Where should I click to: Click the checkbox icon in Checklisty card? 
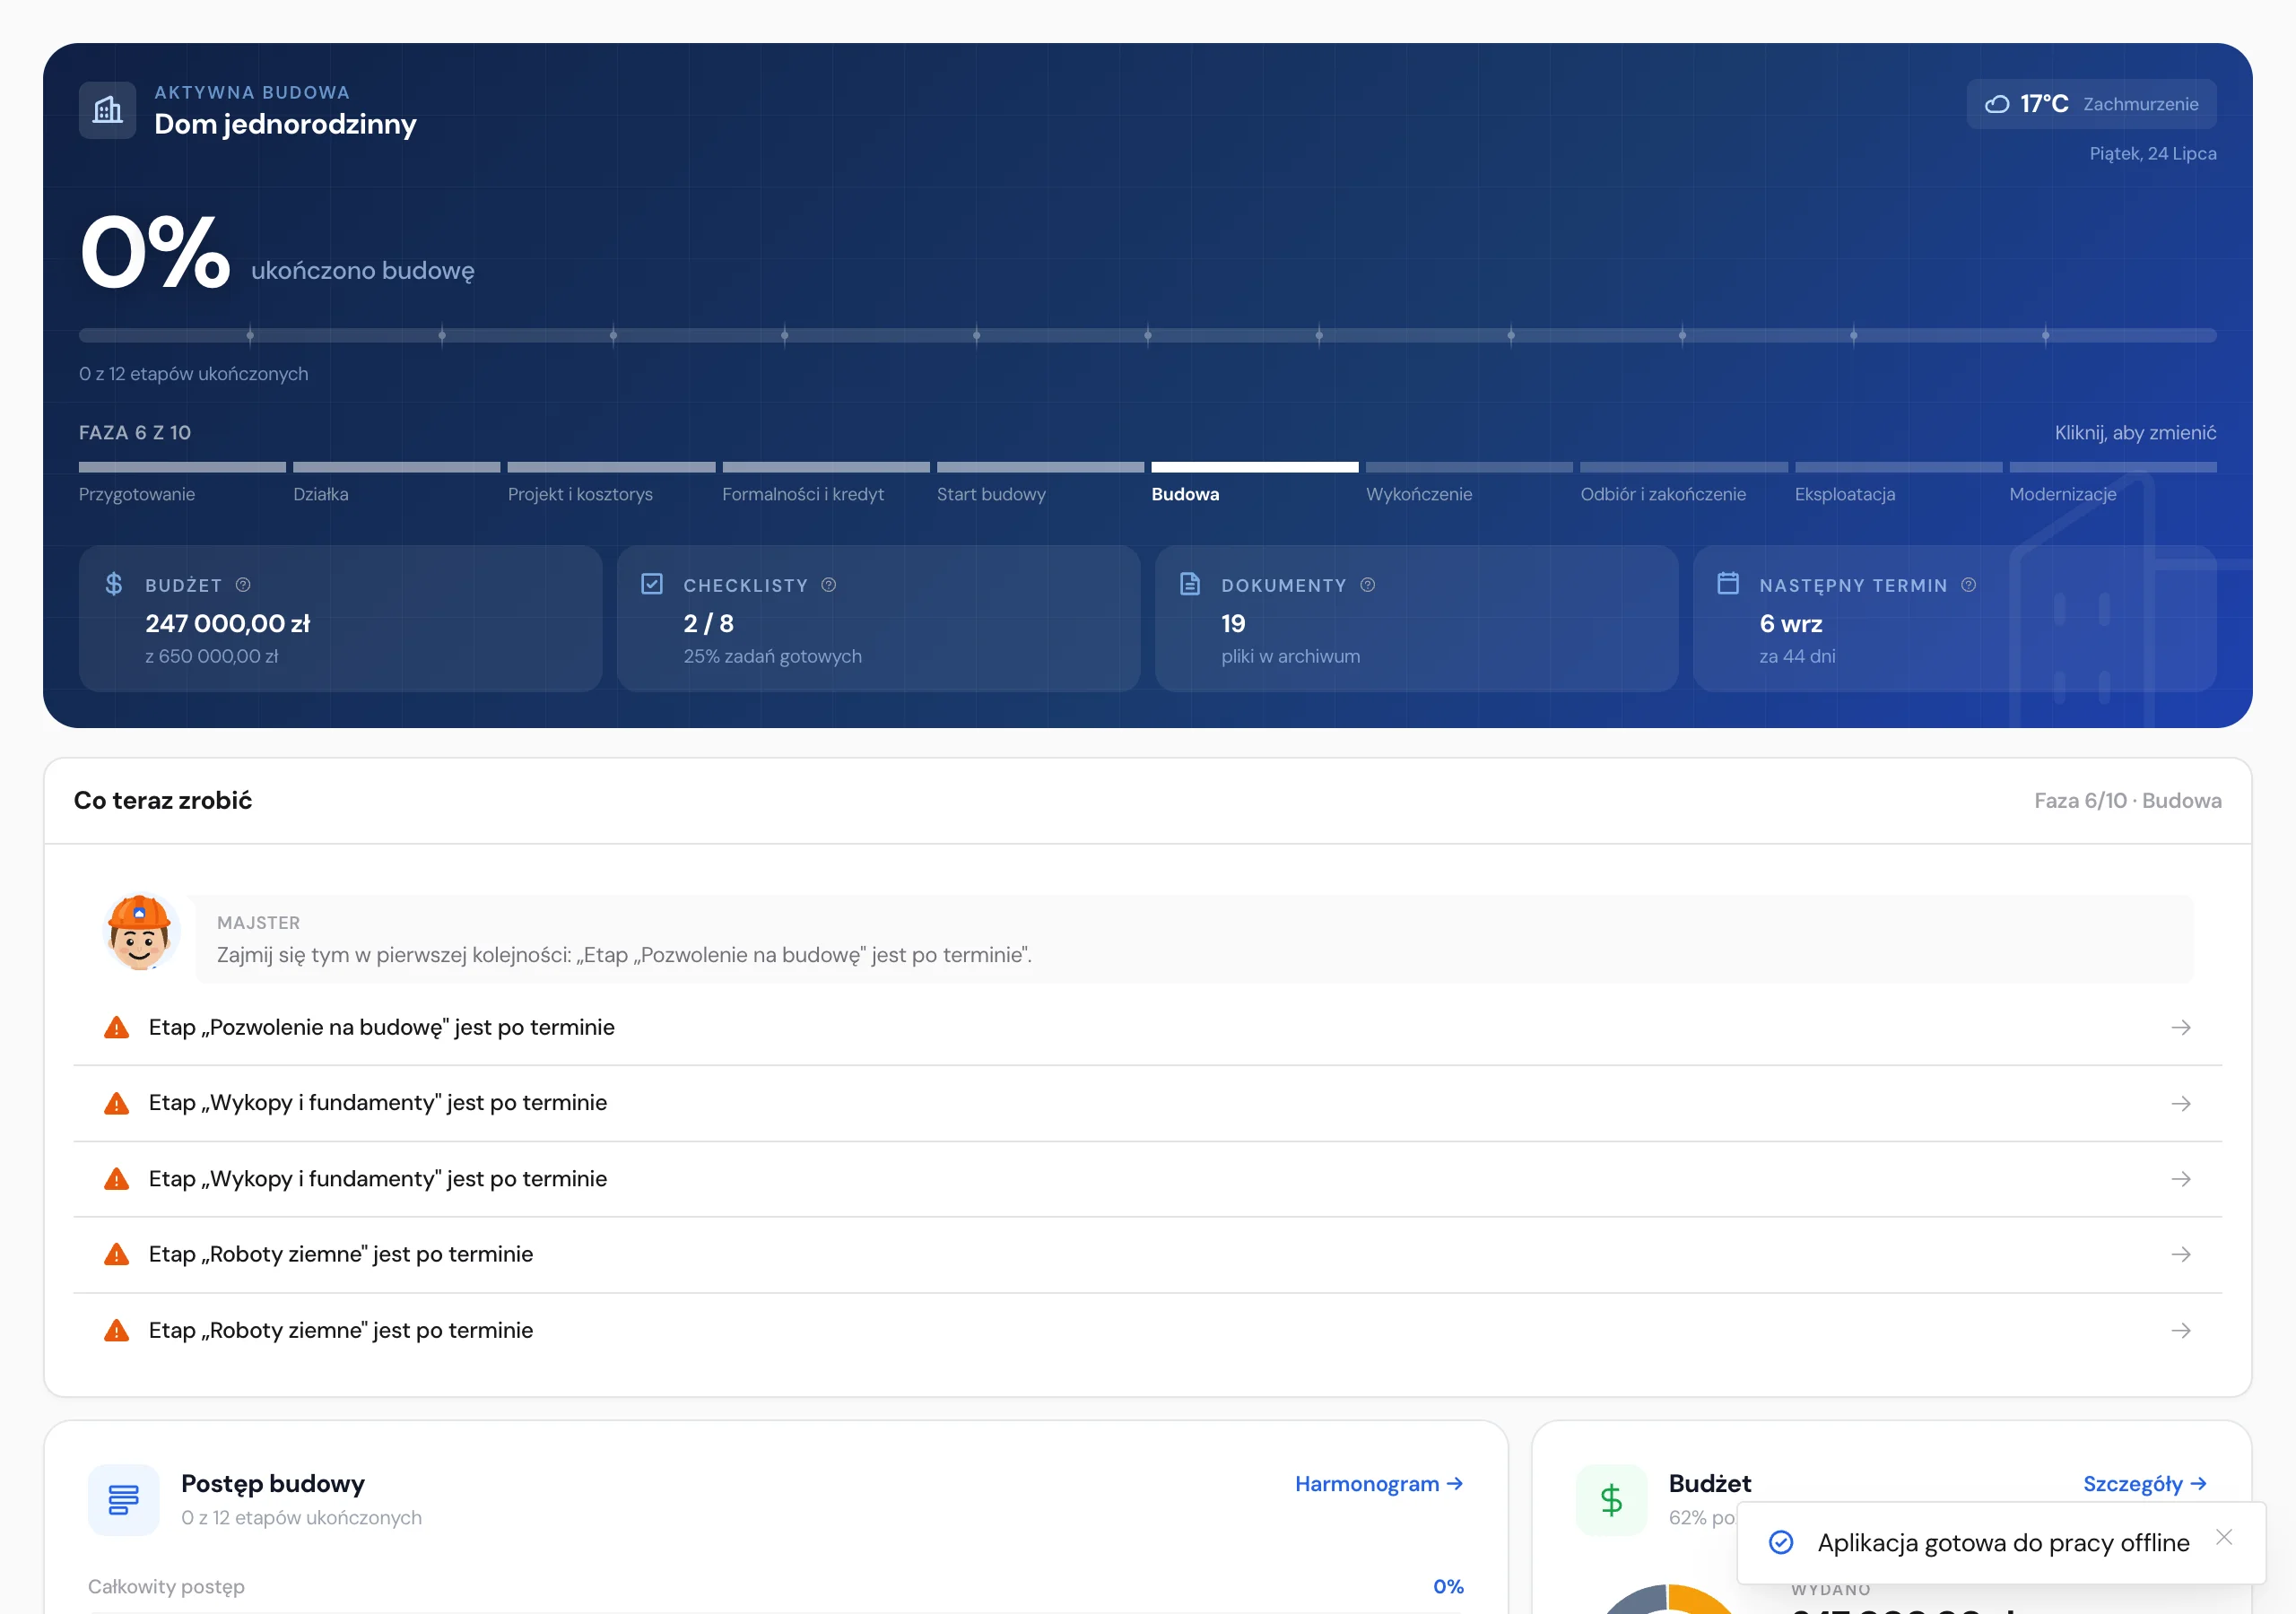[x=652, y=584]
